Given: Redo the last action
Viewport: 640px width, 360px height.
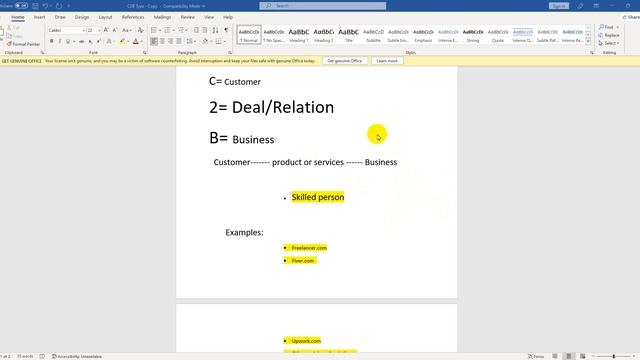Looking at the screenshot, I should 59,6.
